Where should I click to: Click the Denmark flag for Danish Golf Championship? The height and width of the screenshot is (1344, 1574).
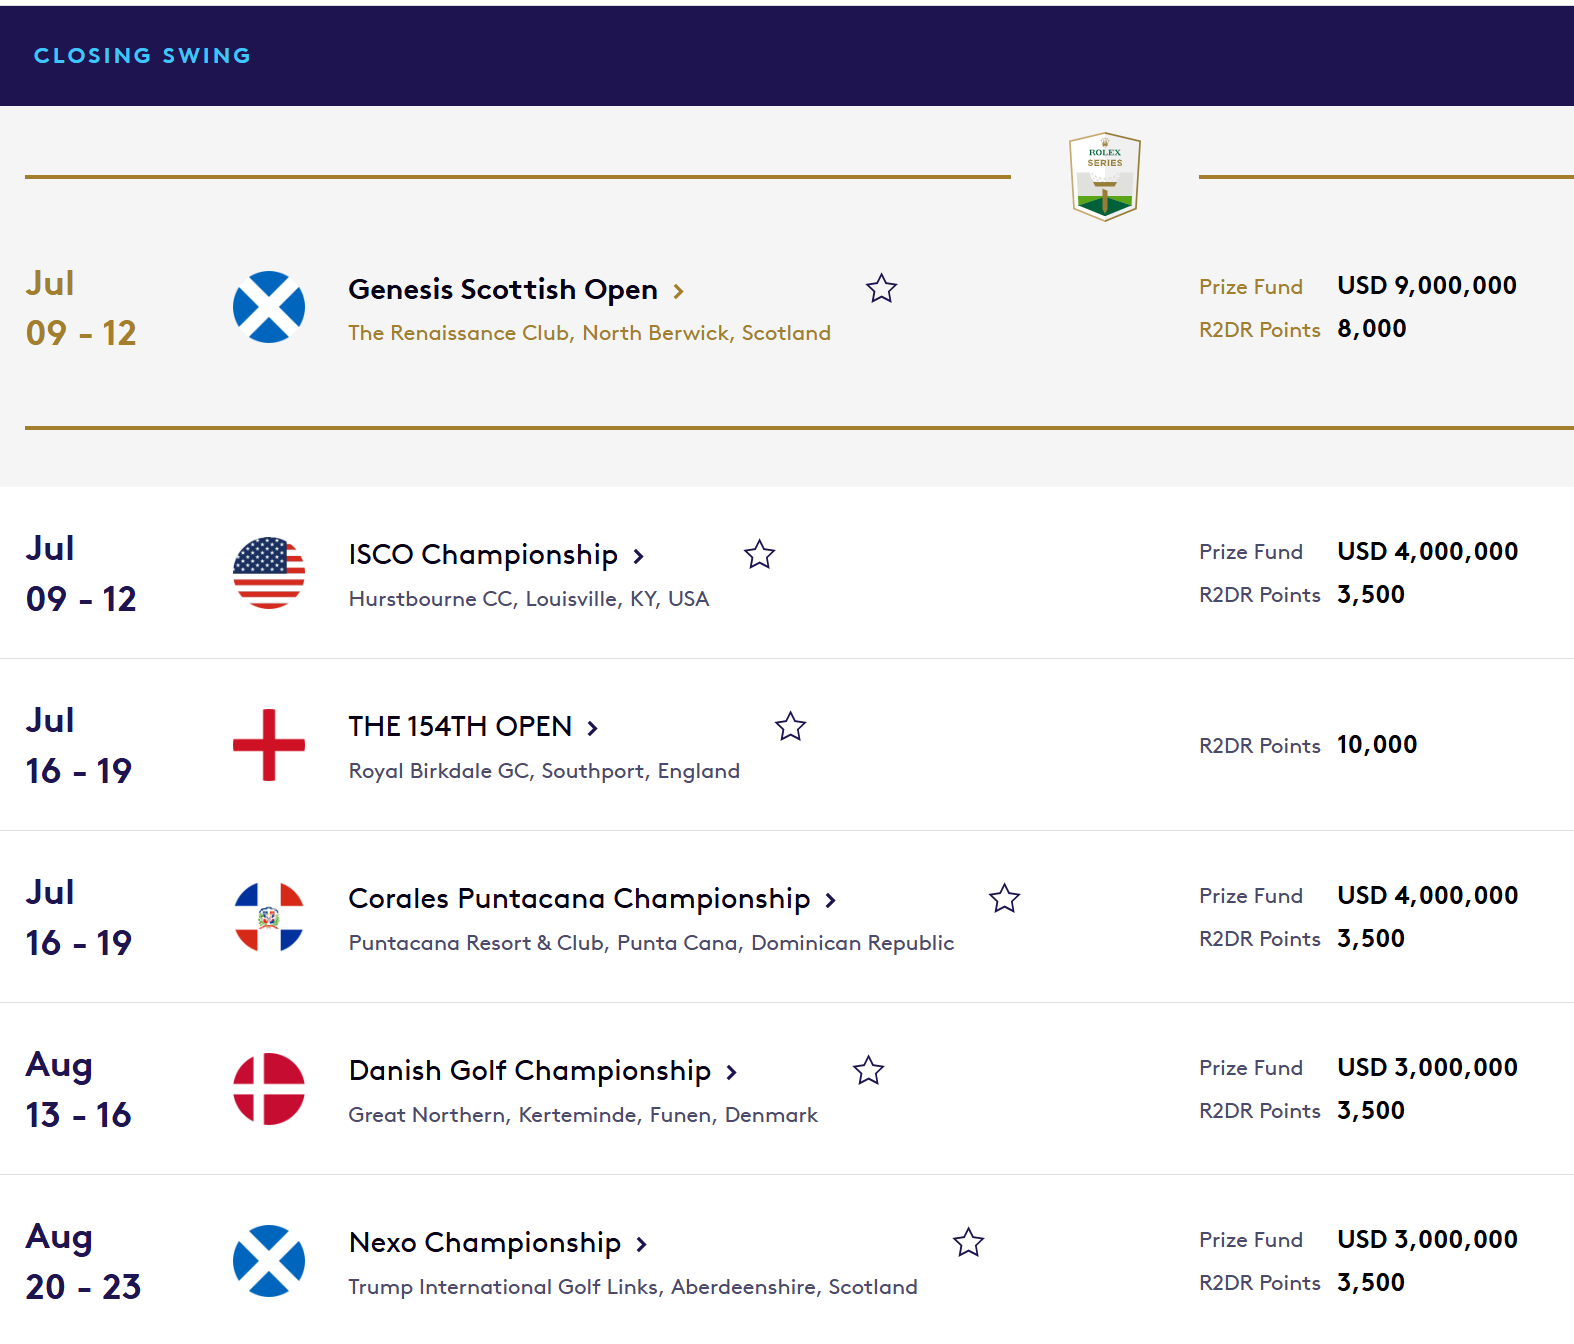(269, 1089)
